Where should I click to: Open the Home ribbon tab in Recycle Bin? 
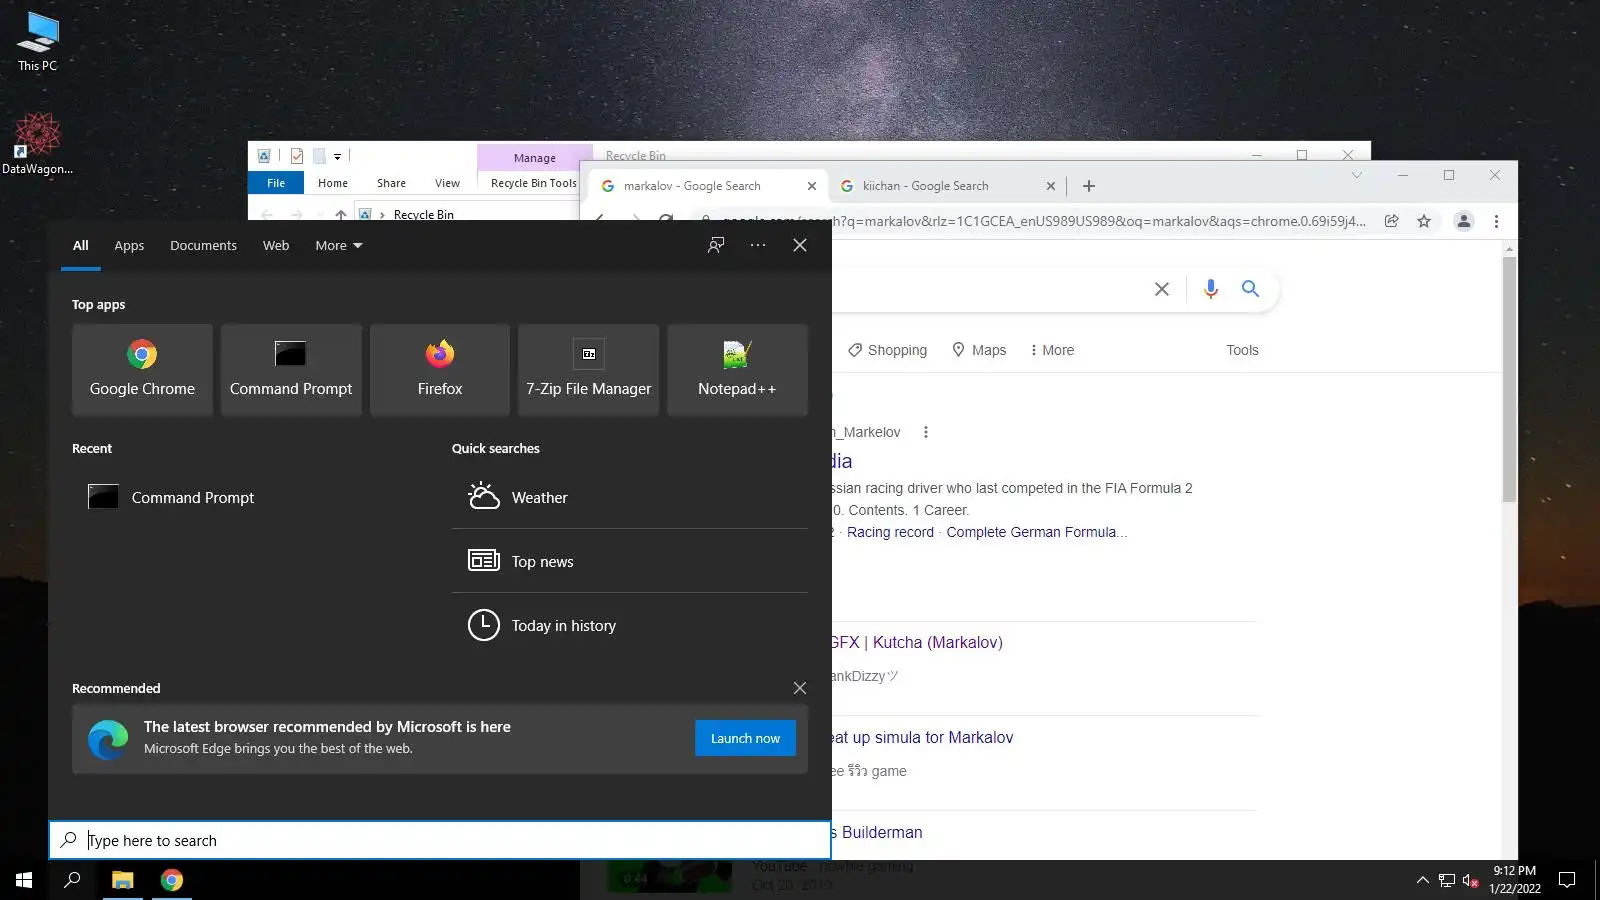pos(333,183)
